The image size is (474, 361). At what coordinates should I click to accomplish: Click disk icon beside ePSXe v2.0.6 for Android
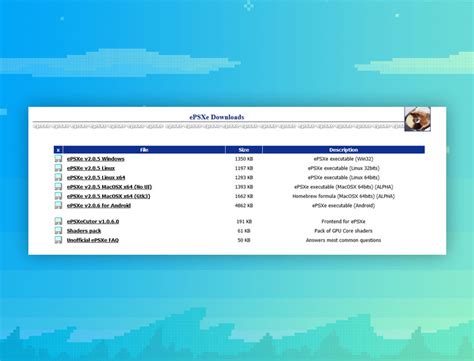tap(58, 205)
